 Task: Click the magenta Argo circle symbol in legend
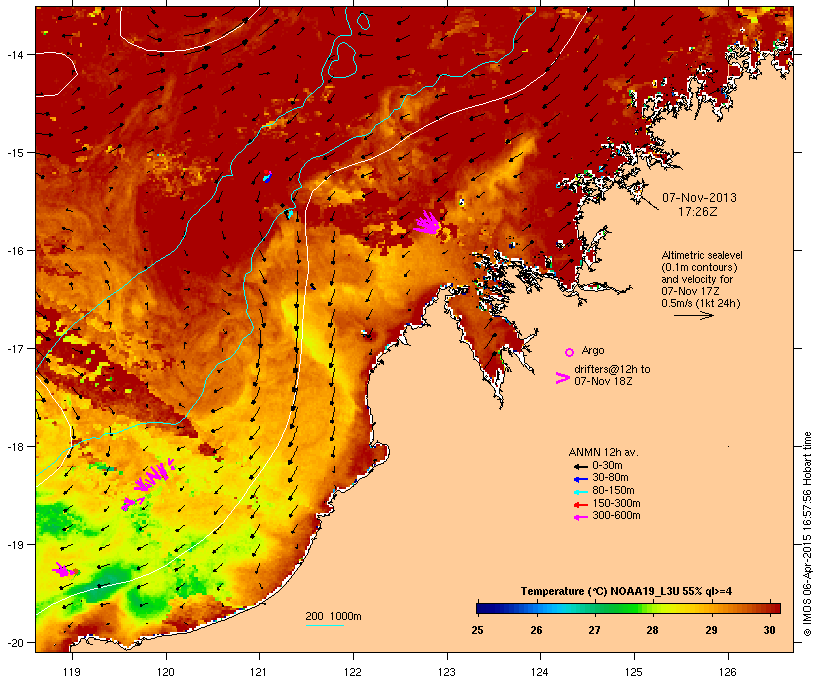pos(570,352)
